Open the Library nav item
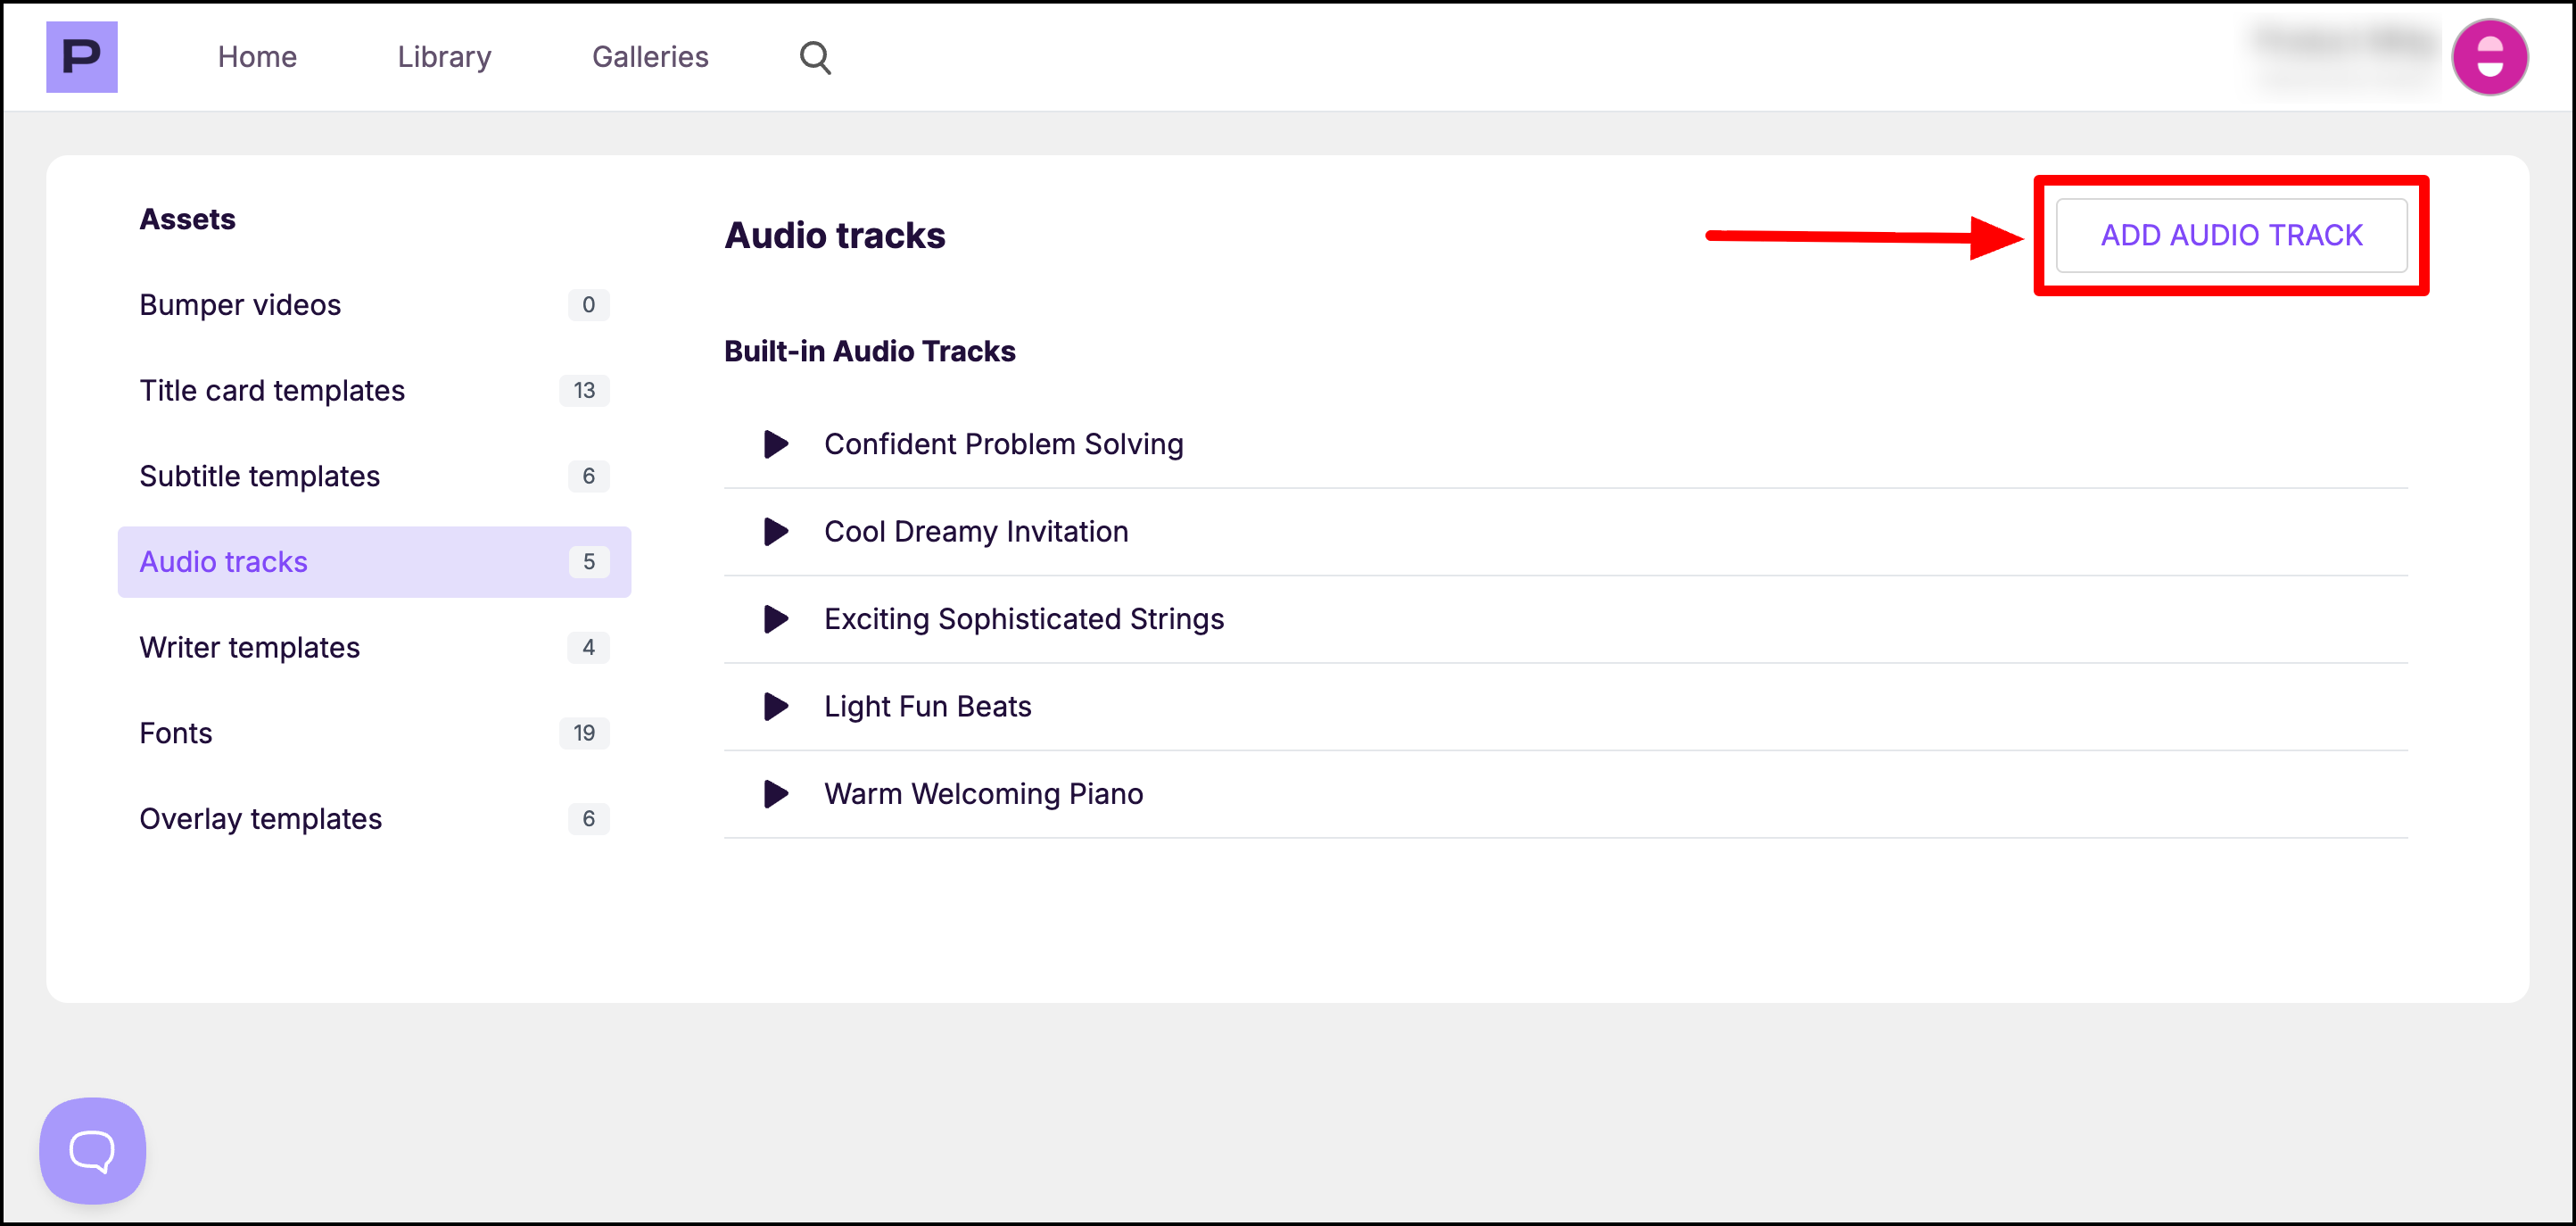The height and width of the screenshot is (1226, 2576). pyautogui.click(x=444, y=57)
